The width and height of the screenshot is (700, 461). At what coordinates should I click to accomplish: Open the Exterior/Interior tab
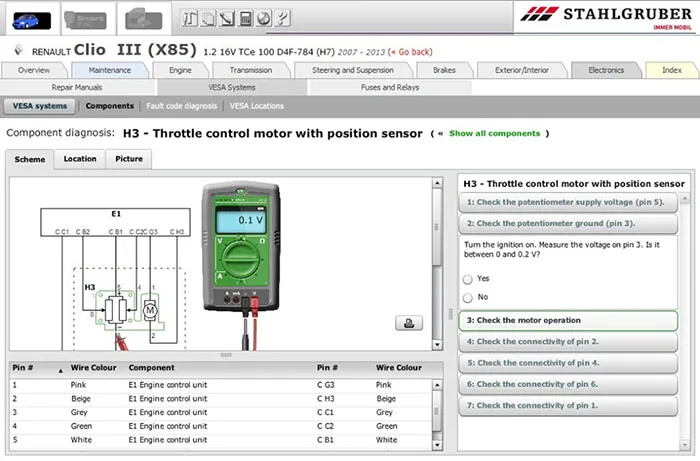point(521,71)
